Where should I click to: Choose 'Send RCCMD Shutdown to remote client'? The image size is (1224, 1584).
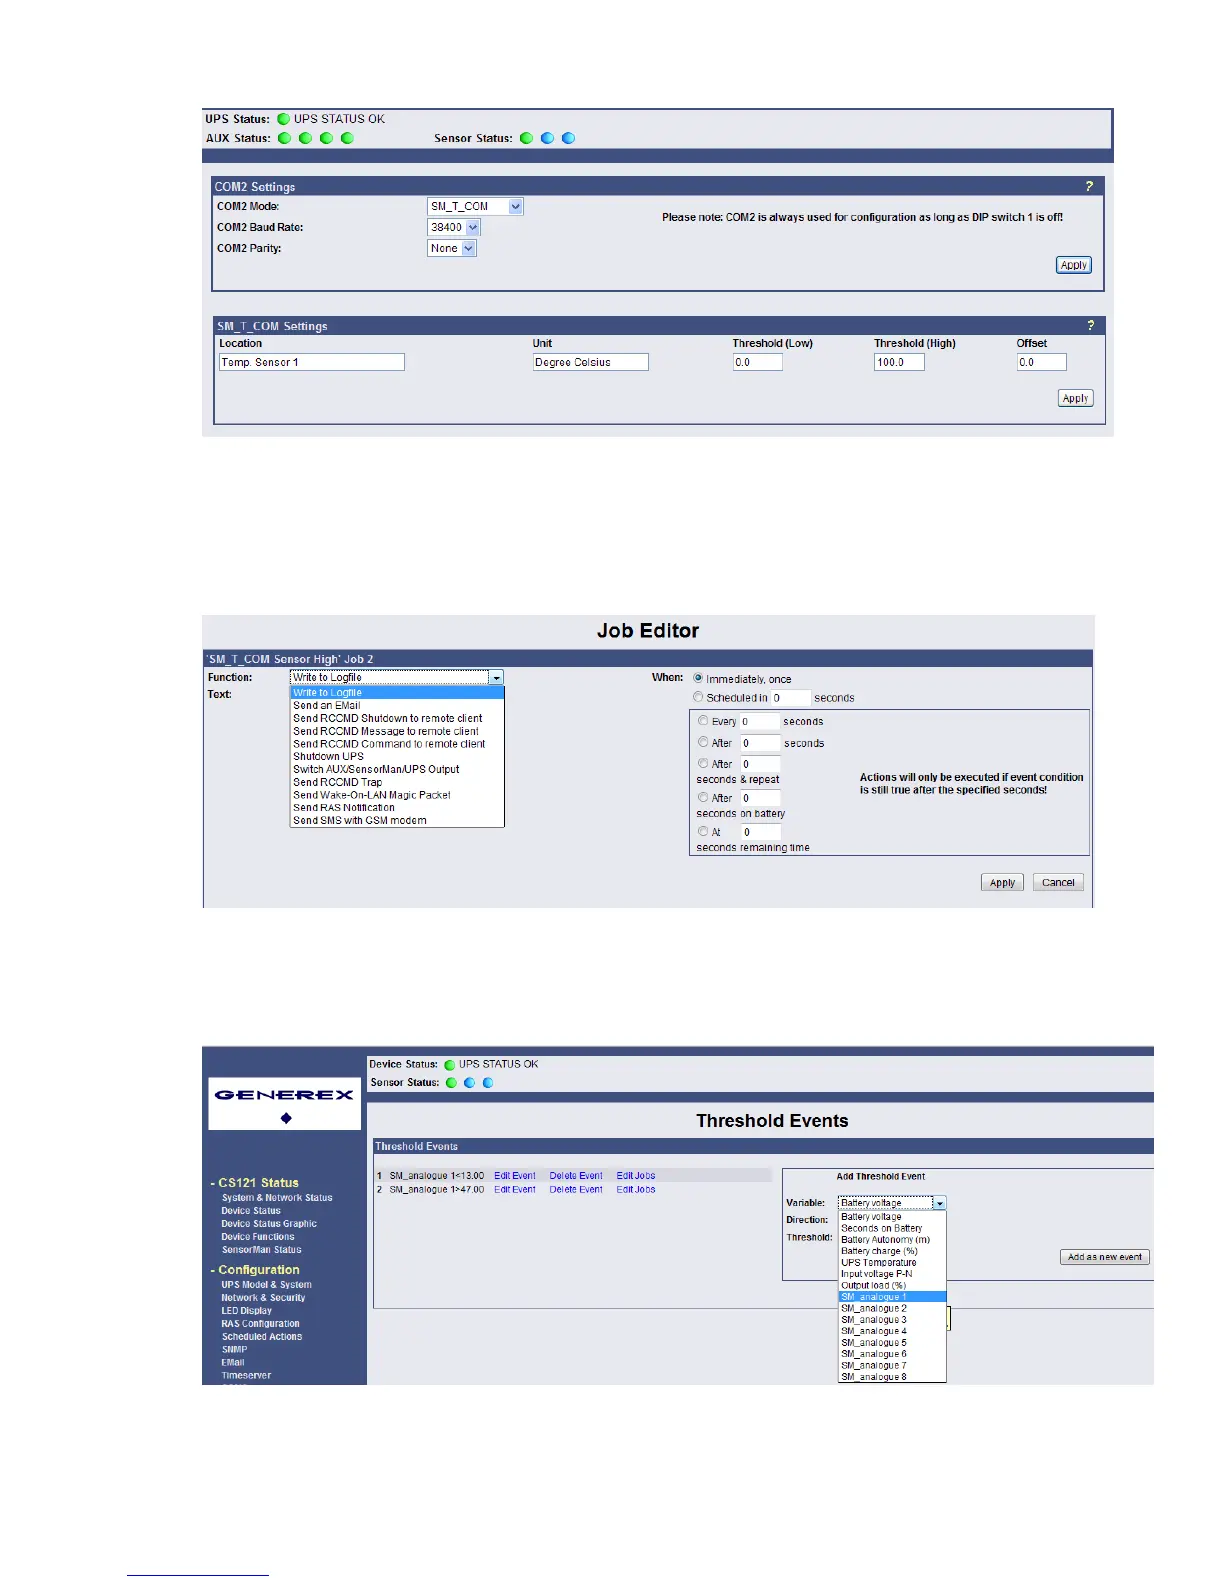click(388, 718)
